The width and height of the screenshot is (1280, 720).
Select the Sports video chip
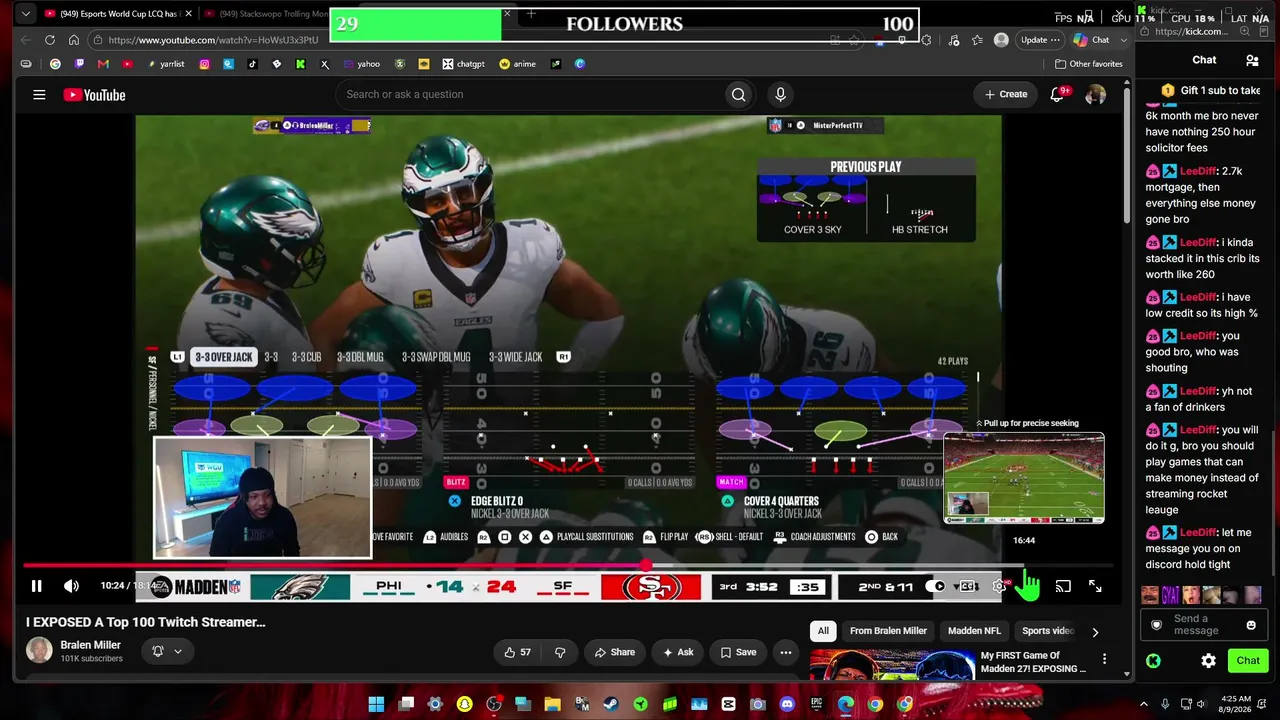pyautogui.click(x=1047, y=631)
